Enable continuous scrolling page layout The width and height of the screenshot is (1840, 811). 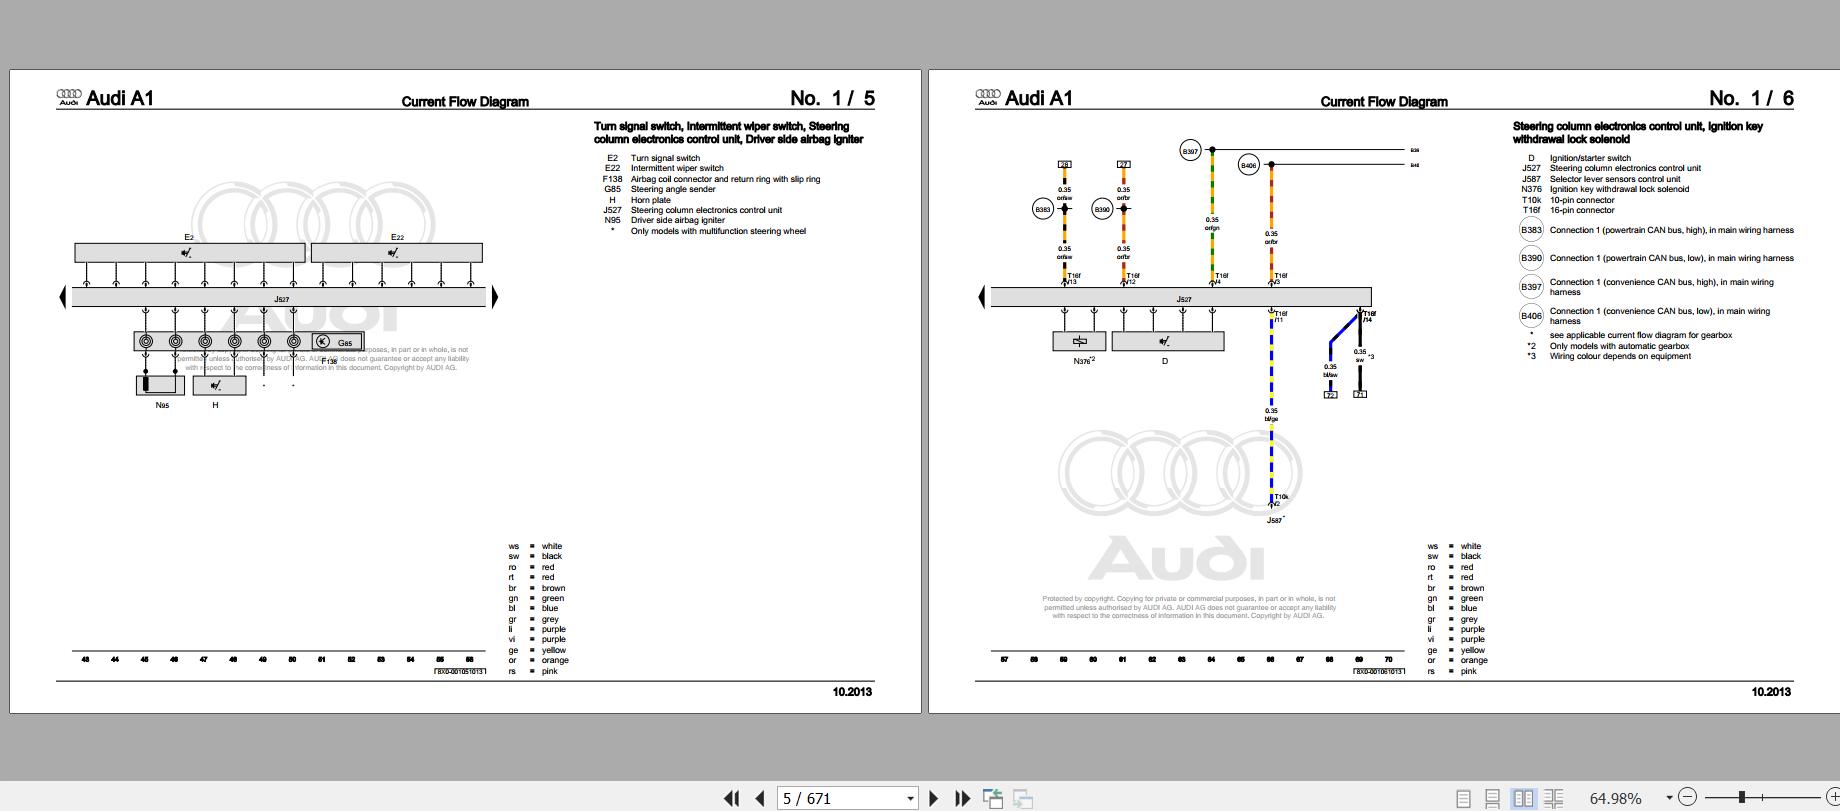(1492, 798)
